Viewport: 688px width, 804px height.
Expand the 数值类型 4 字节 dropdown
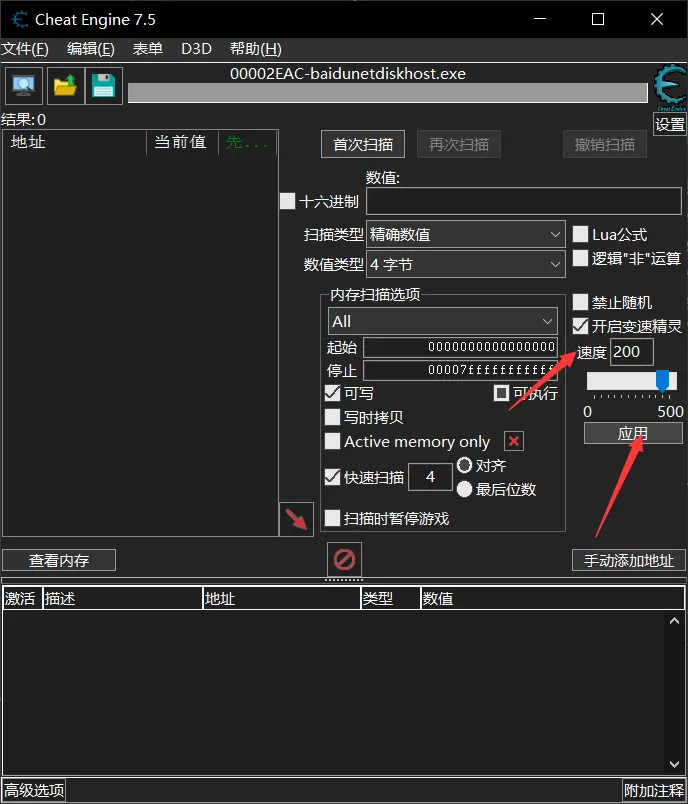[466, 265]
